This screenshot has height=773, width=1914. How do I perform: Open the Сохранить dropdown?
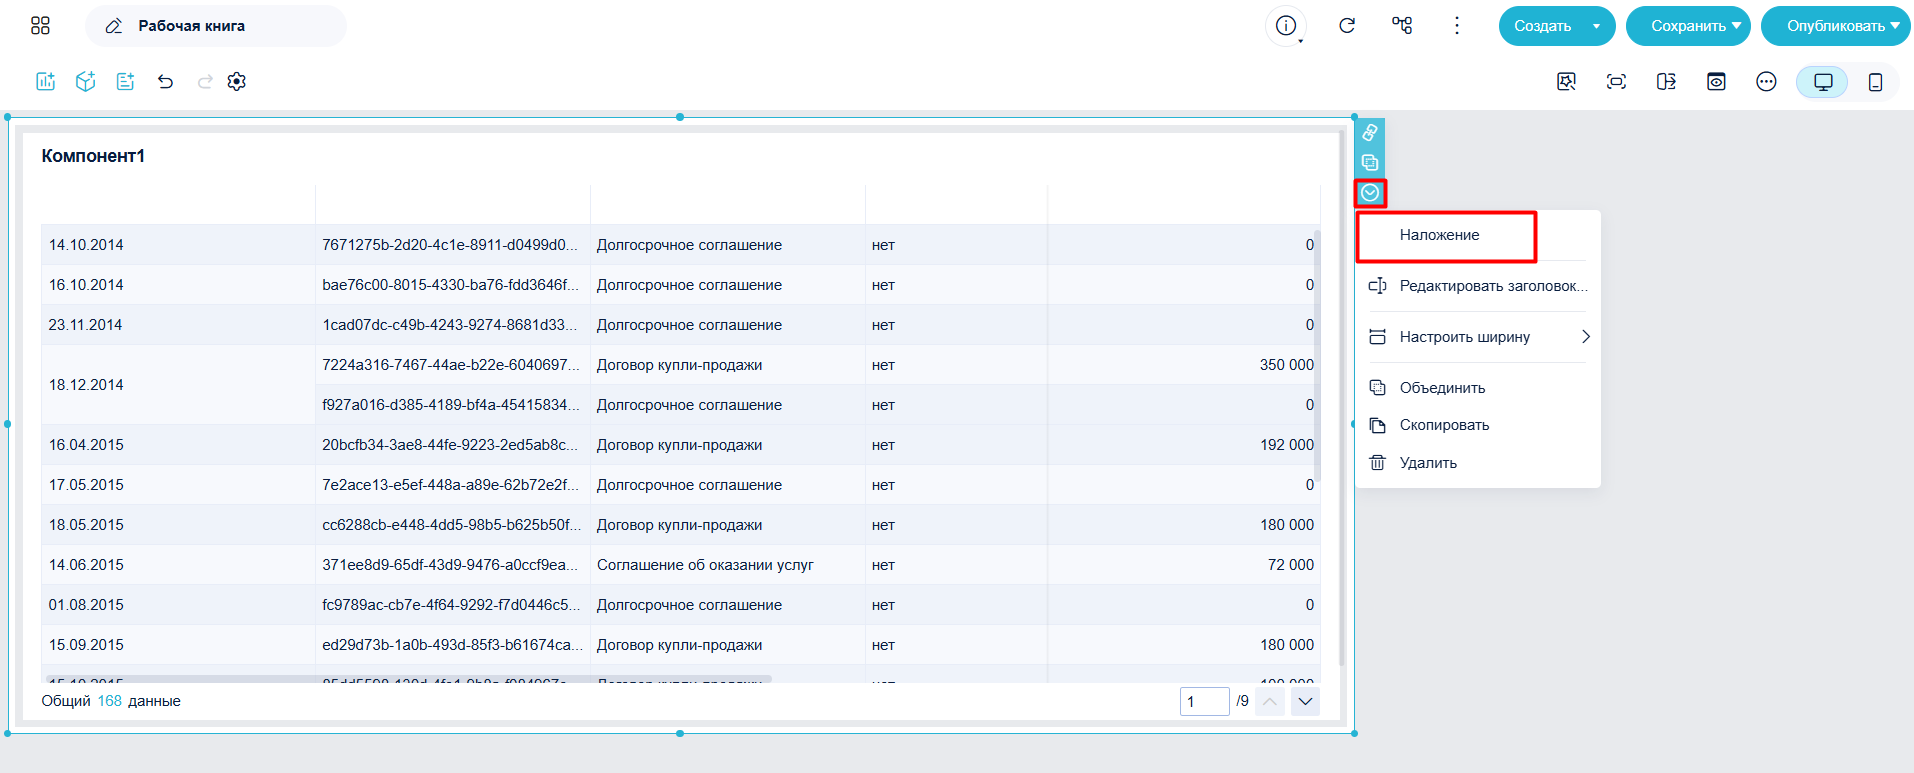pyautogui.click(x=1688, y=26)
